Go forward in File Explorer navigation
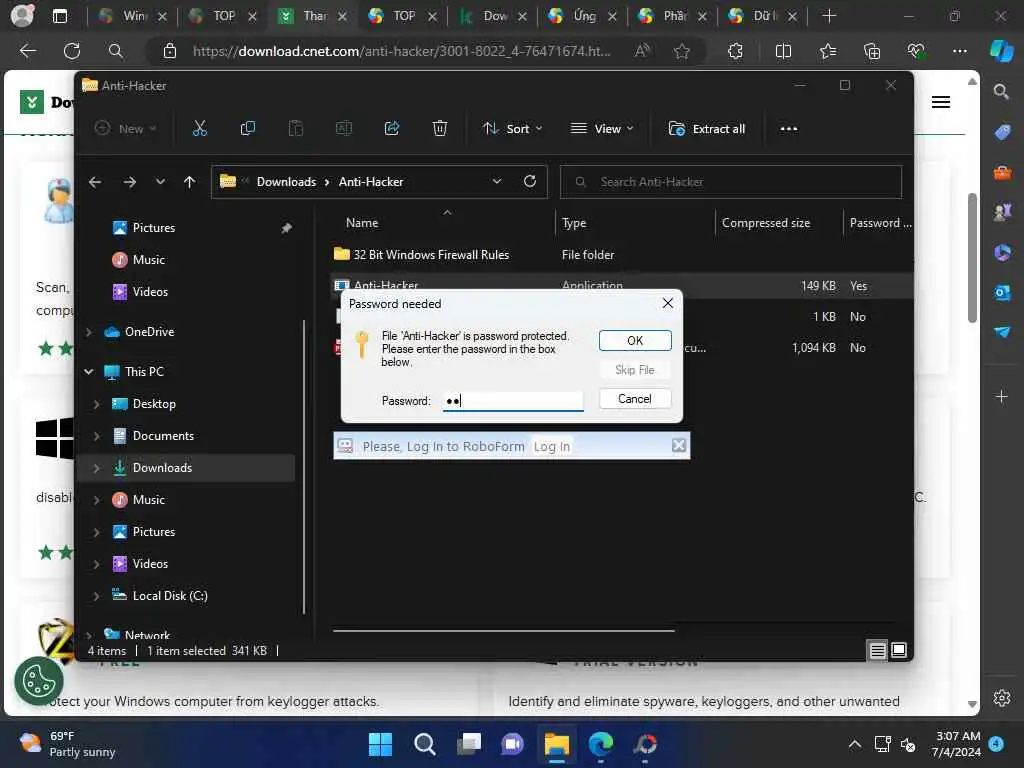 pos(129,182)
